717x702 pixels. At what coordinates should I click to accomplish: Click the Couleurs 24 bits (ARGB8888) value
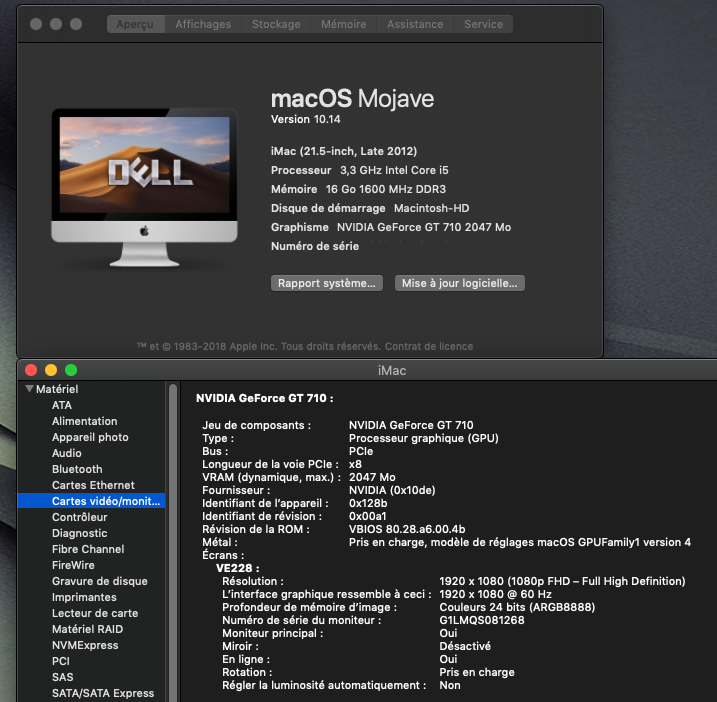point(517,607)
